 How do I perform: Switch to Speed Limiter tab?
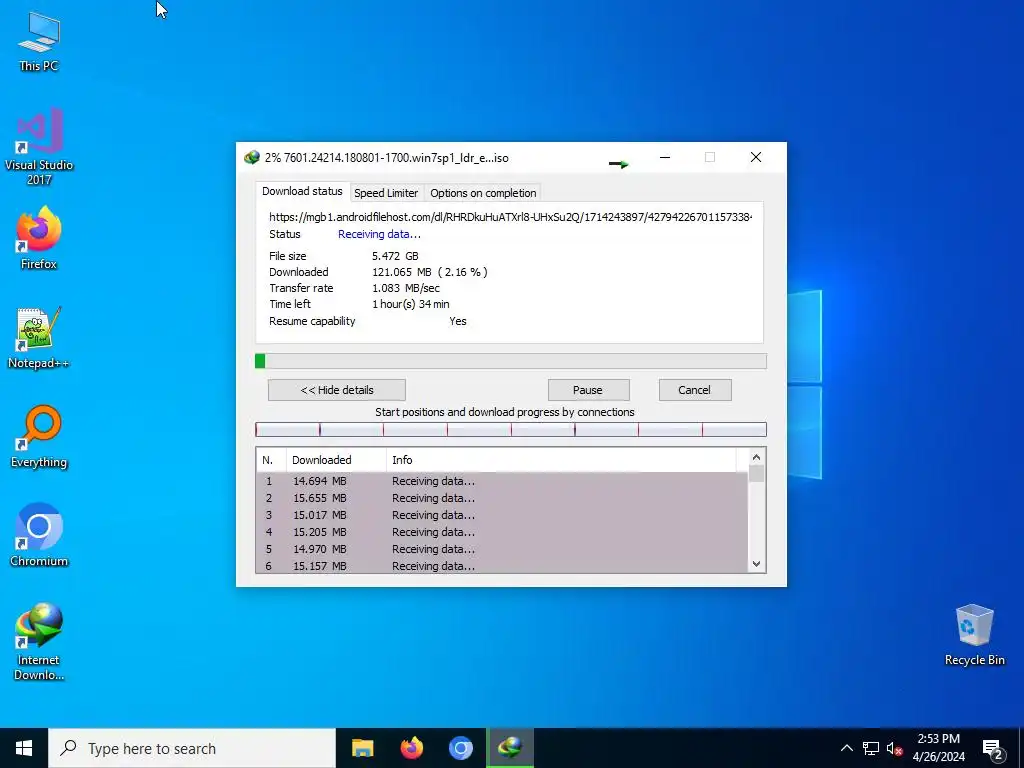coord(386,193)
